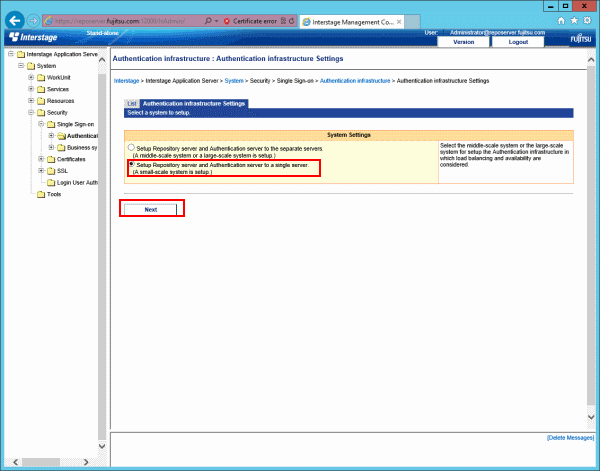Open the Interstage breadcrumb link
Image resolution: width=600 pixels, height=471 pixels.
(126, 81)
